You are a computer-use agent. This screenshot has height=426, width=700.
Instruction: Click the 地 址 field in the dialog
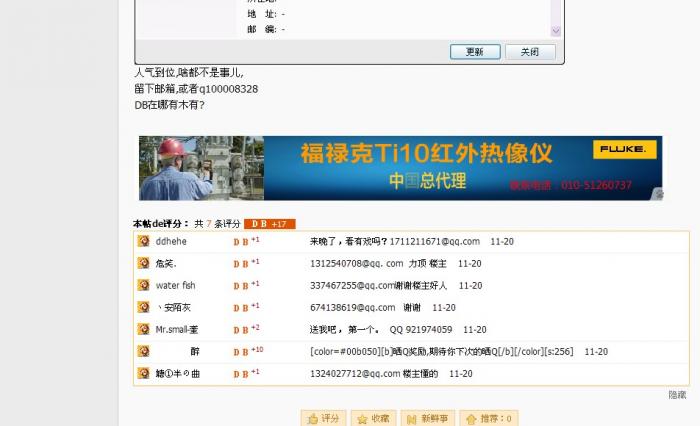pos(266,14)
